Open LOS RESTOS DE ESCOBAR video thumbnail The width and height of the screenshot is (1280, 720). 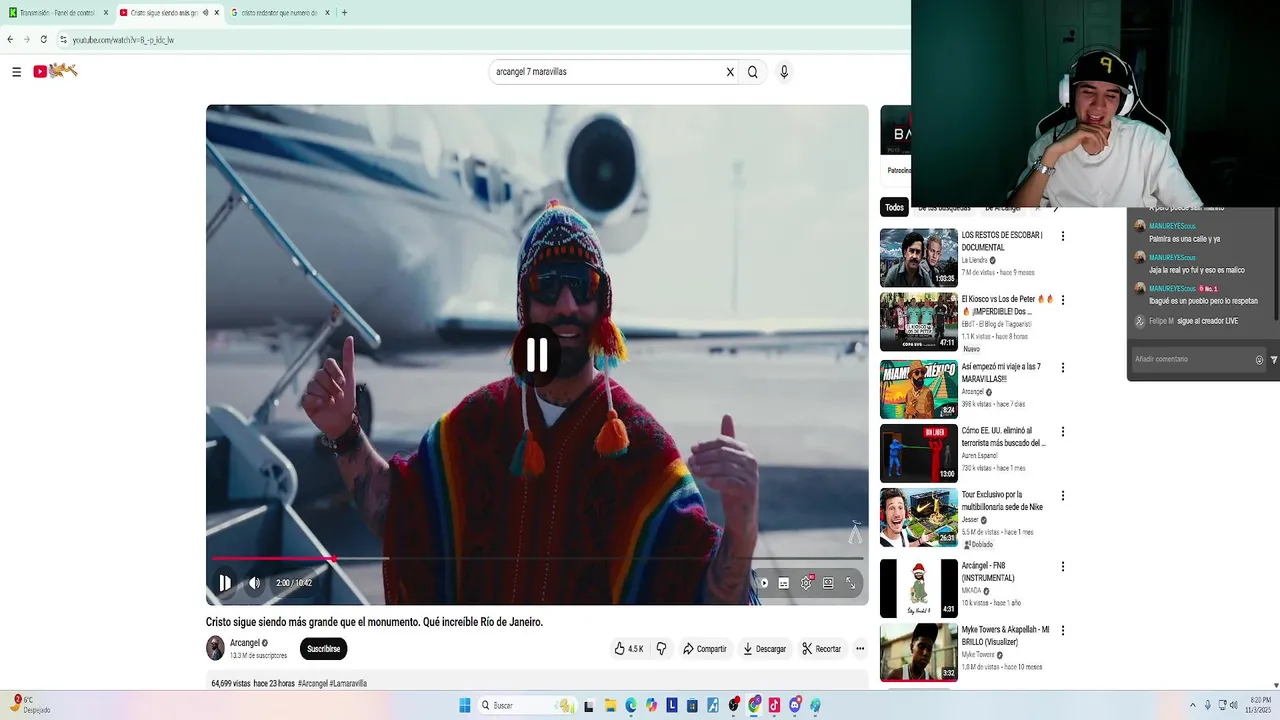[x=918, y=258]
